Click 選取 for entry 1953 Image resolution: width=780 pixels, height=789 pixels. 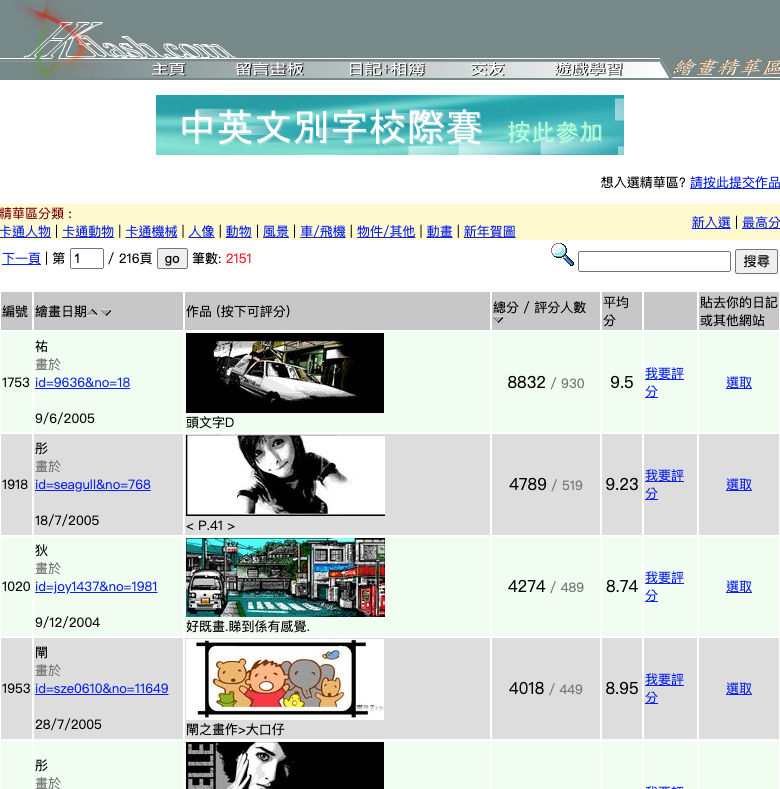click(x=739, y=689)
